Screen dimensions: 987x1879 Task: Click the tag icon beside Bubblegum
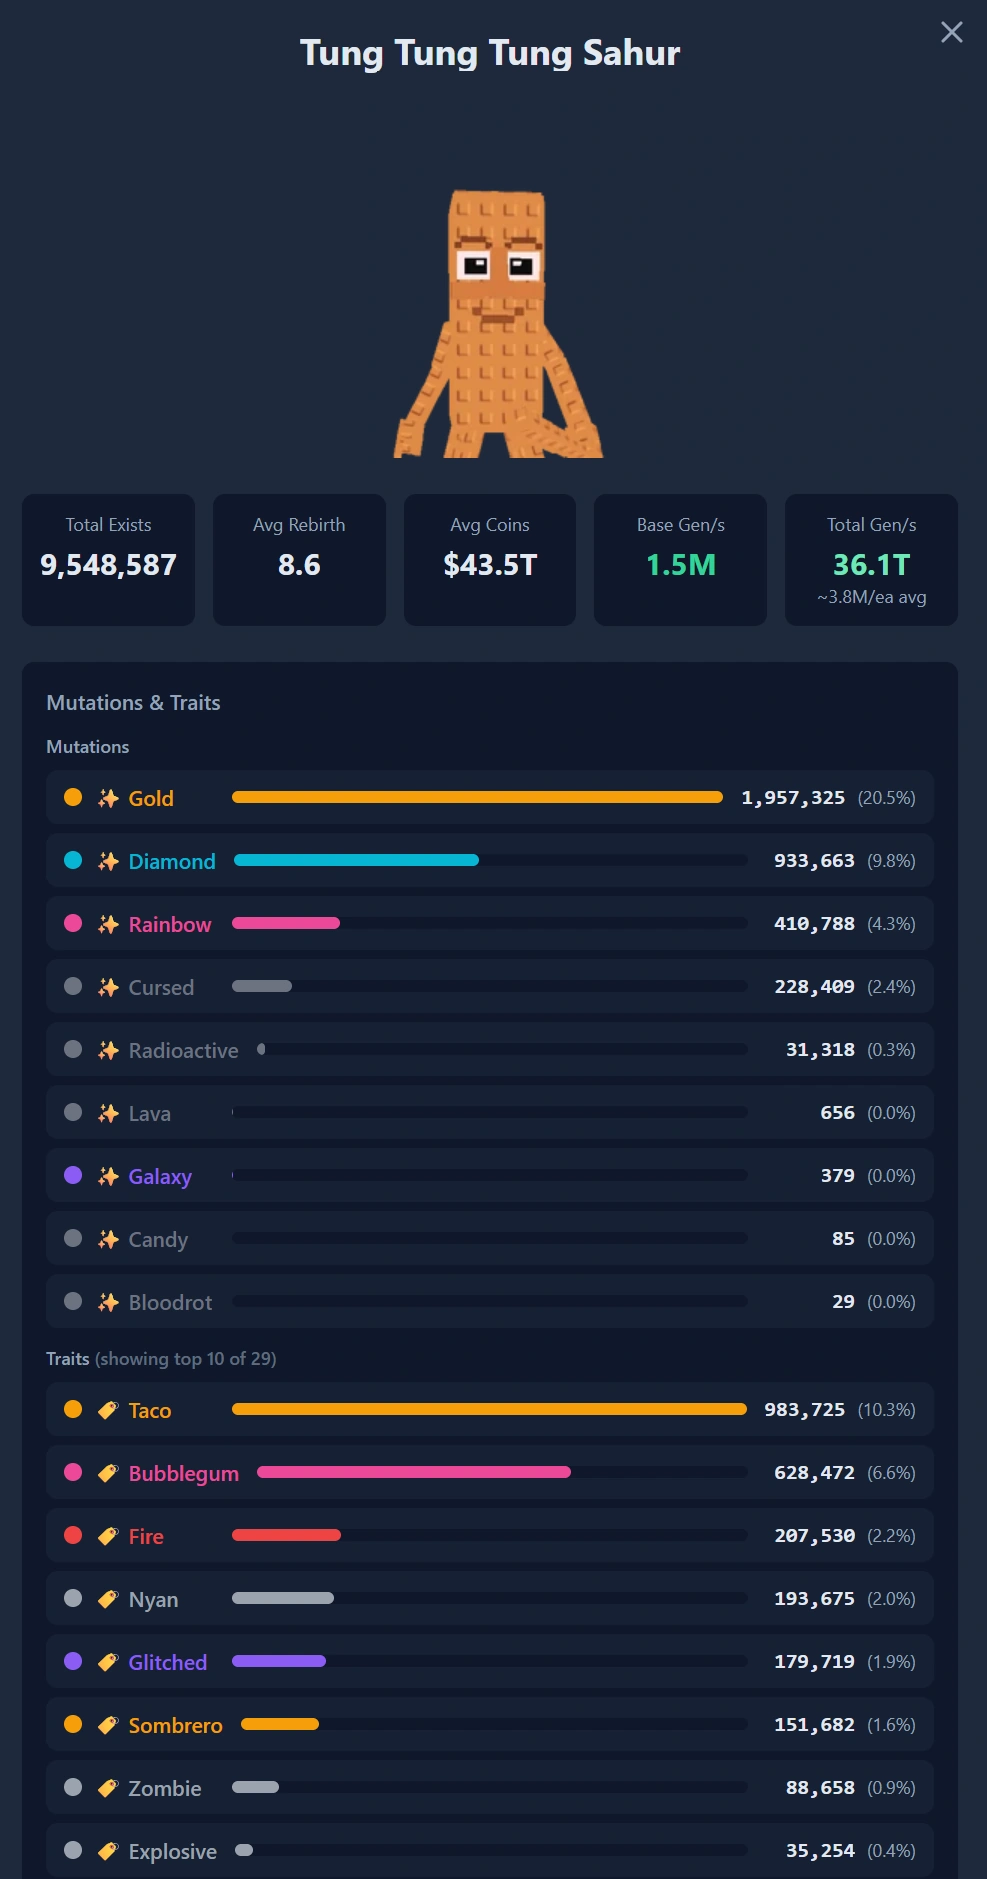point(108,1473)
